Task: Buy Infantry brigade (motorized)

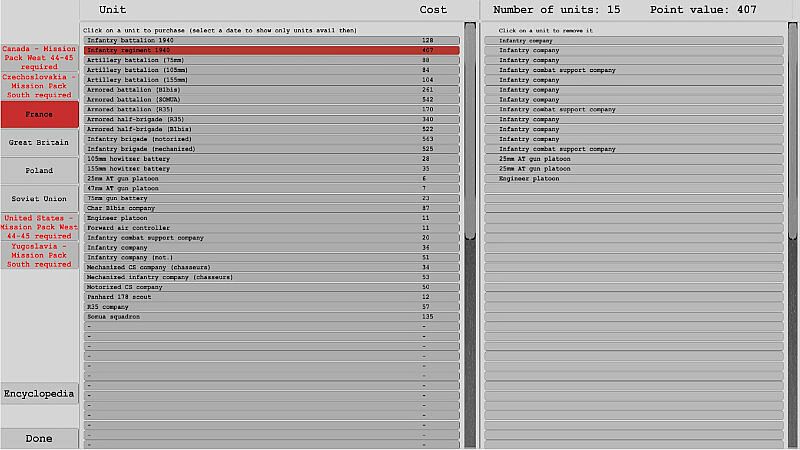Action: (271, 139)
